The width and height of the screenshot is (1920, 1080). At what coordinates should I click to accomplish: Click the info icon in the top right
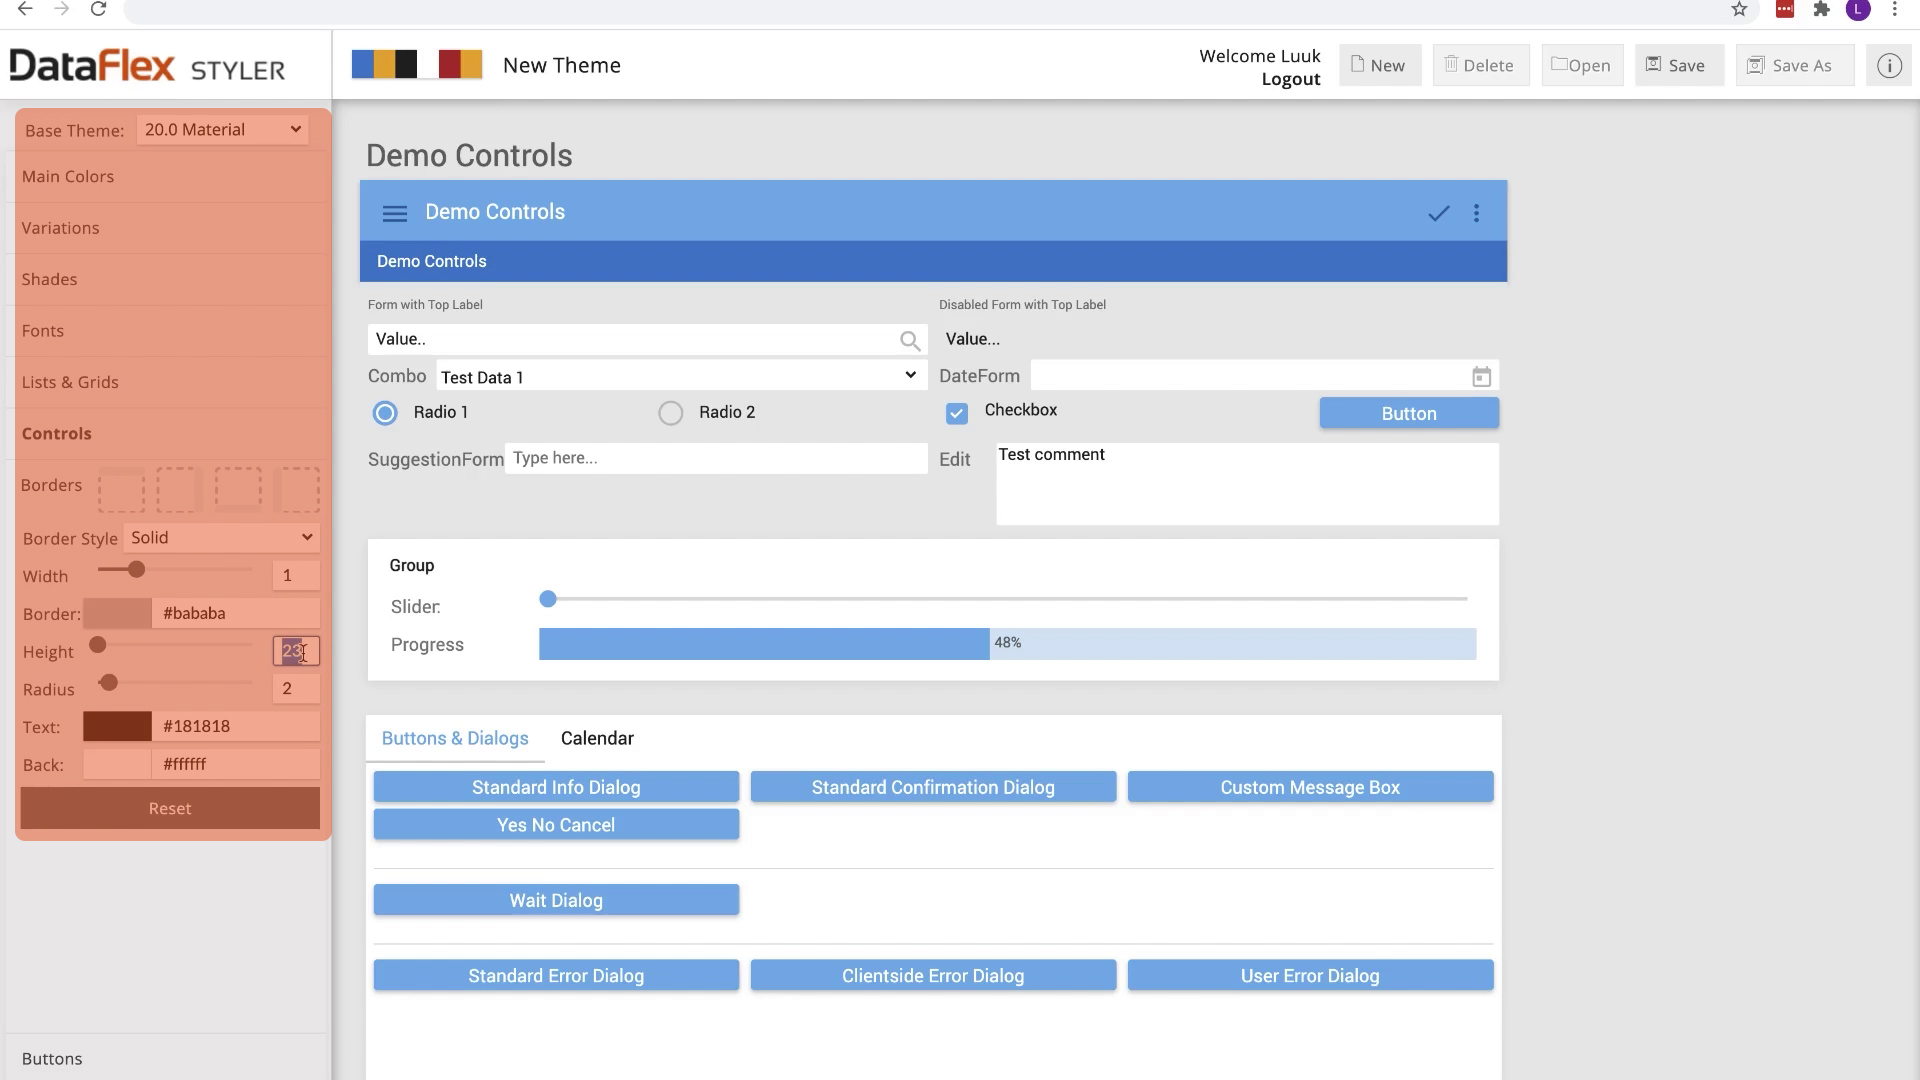[1888, 66]
